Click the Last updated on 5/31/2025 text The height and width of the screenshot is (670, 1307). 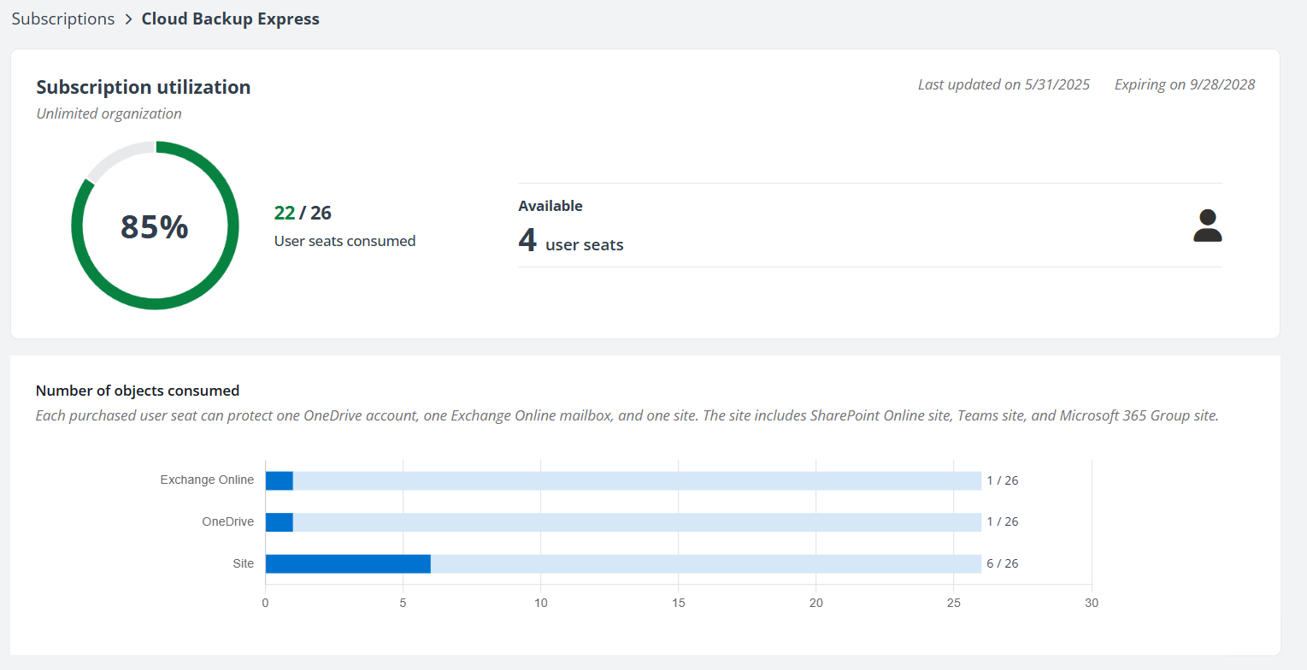(1003, 84)
